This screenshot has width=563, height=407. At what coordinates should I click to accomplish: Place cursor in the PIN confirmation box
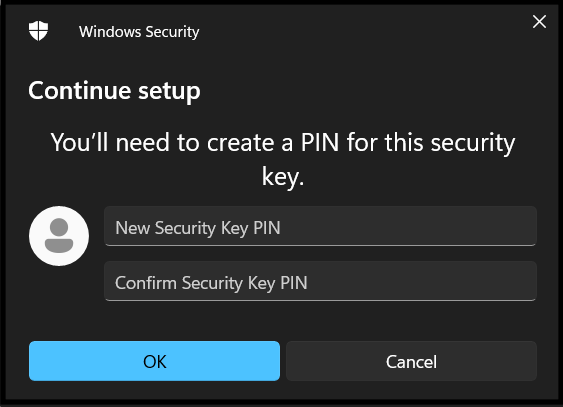pos(320,281)
